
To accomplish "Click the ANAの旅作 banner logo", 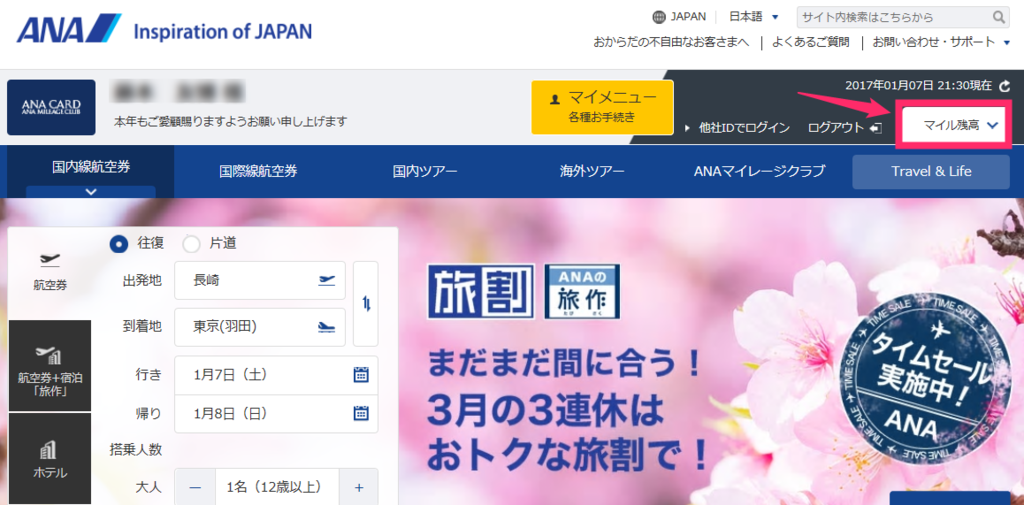I will tap(583, 291).
